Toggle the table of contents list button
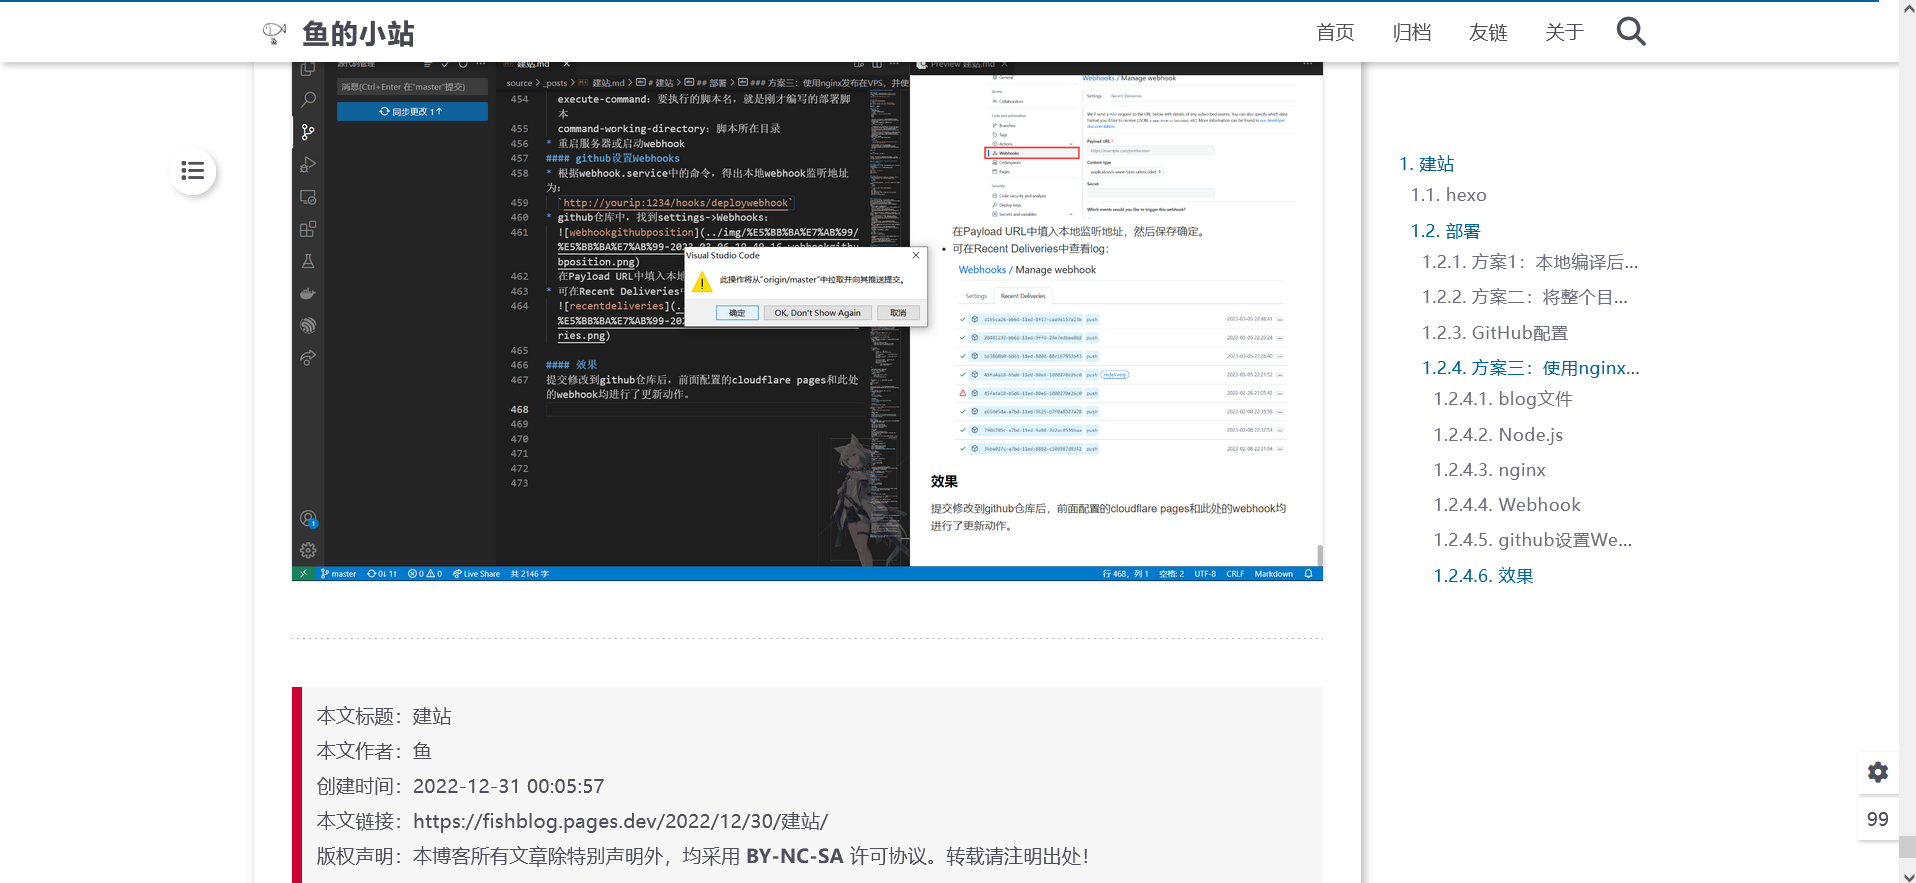This screenshot has width=1916, height=883. (x=193, y=171)
